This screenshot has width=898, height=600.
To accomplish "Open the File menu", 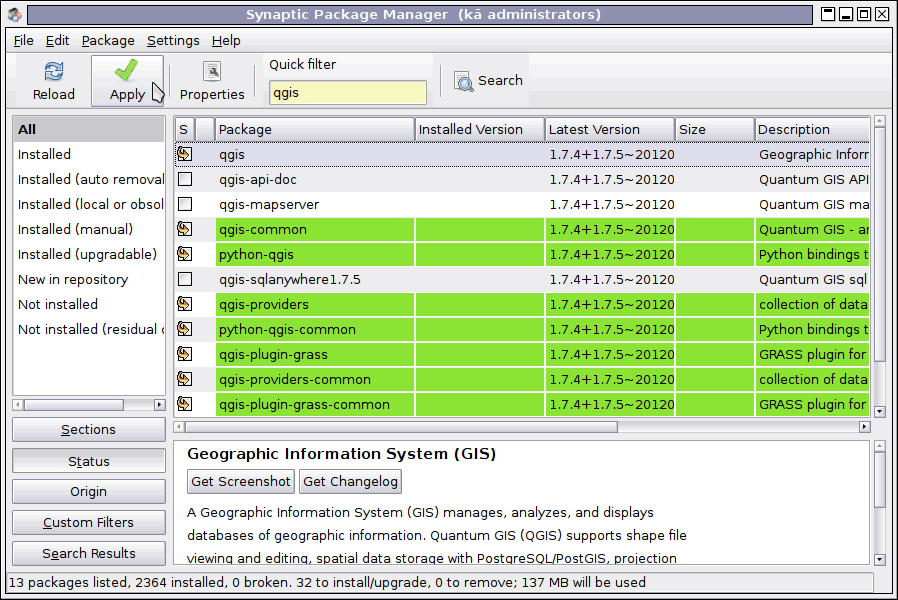I will pyautogui.click(x=23, y=41).
